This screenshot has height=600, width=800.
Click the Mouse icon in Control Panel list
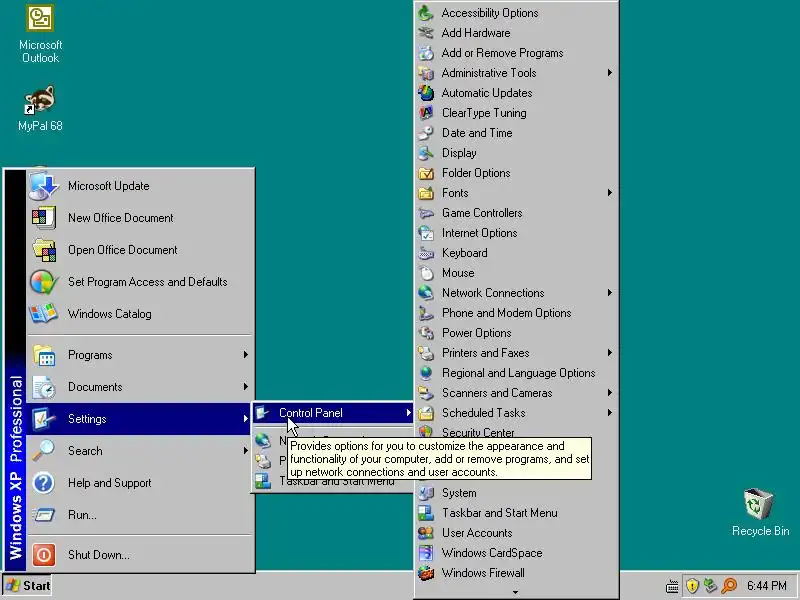(426, 273)
